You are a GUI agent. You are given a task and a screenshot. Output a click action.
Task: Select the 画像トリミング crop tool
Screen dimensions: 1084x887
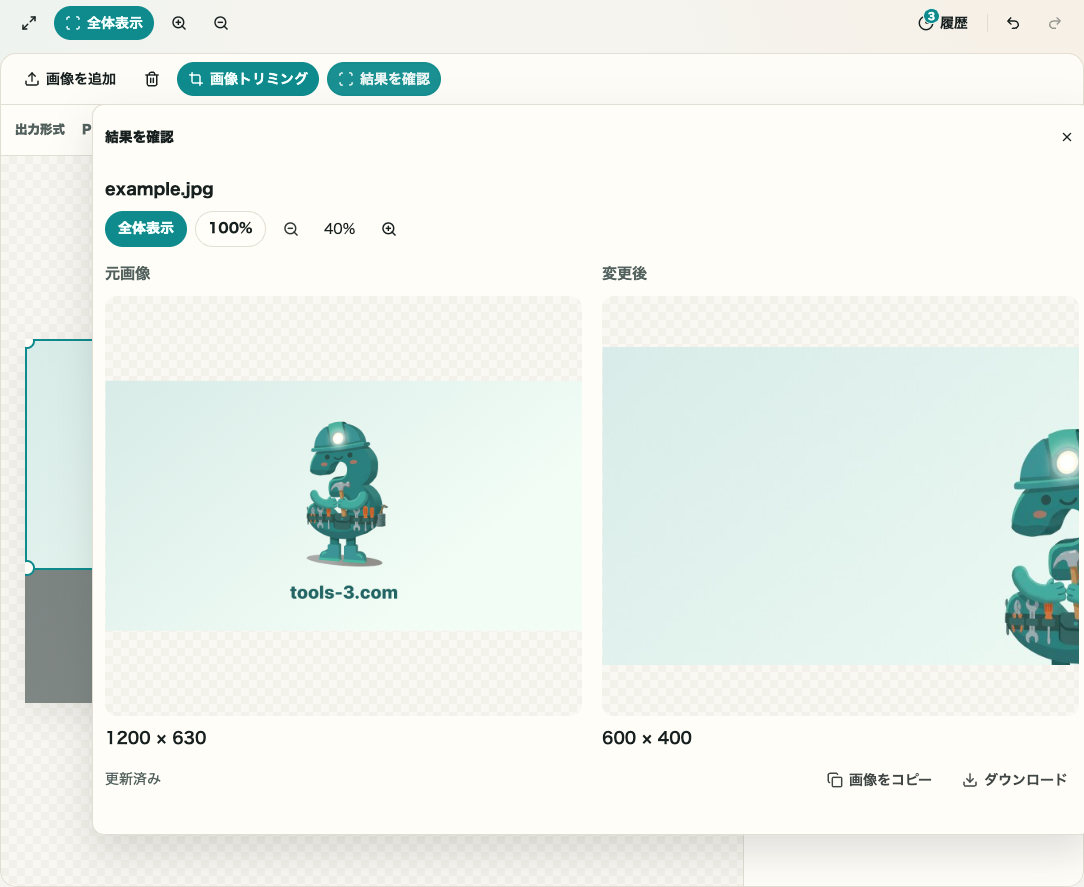[247, 79]
